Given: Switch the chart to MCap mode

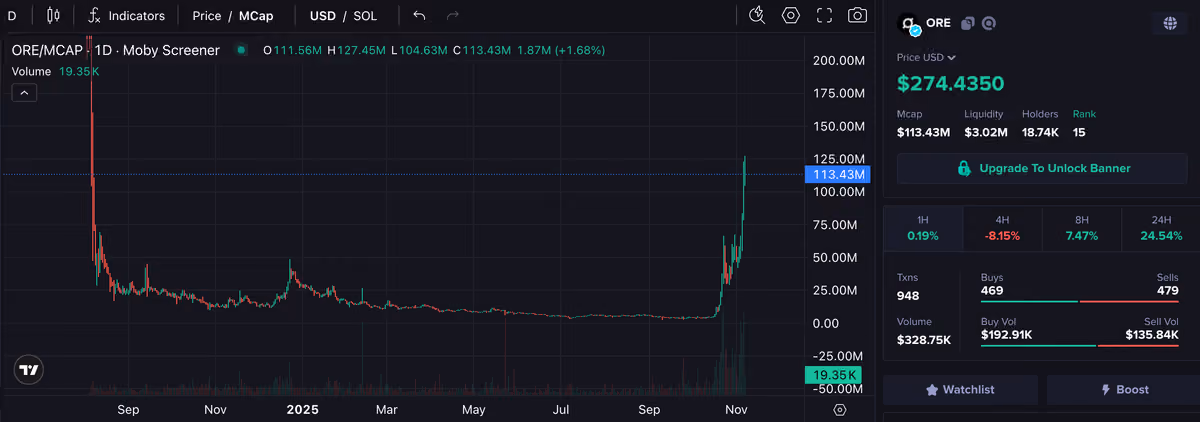Looking at the screenshot, I should pyautogui.click(x=256, y=16).
